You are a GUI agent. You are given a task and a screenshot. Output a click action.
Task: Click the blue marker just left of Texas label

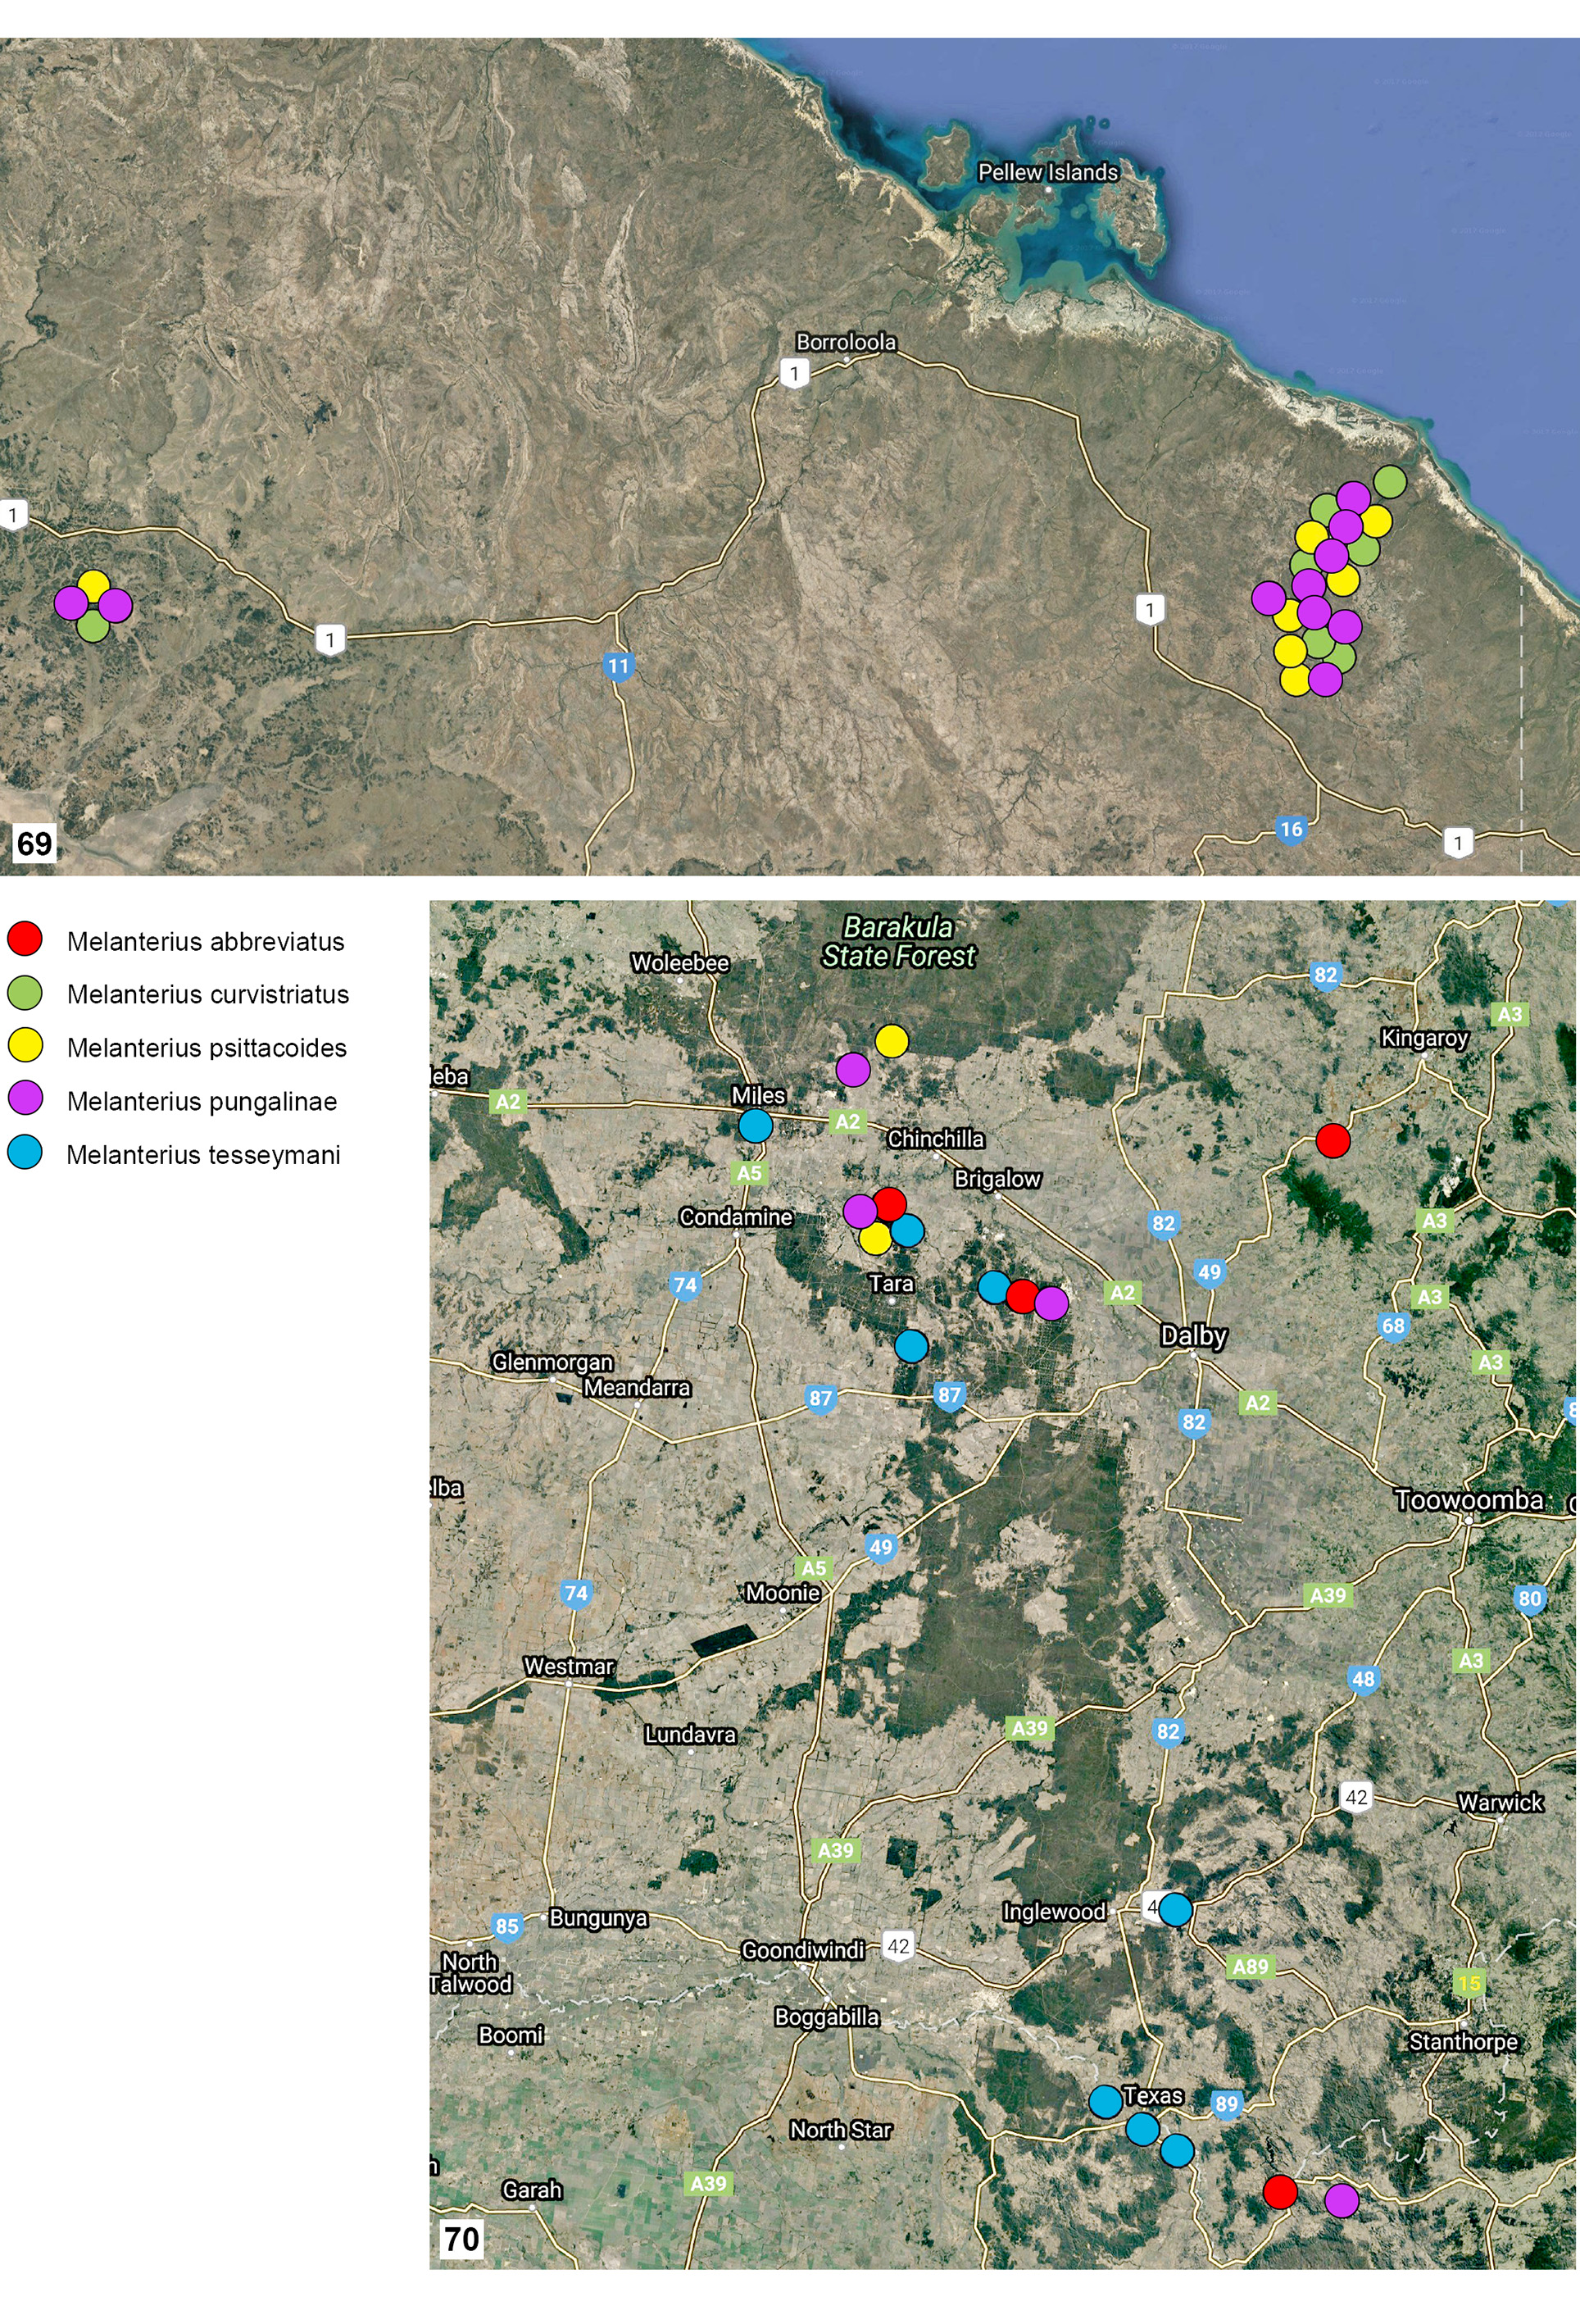click(x=1105, y=2102)
